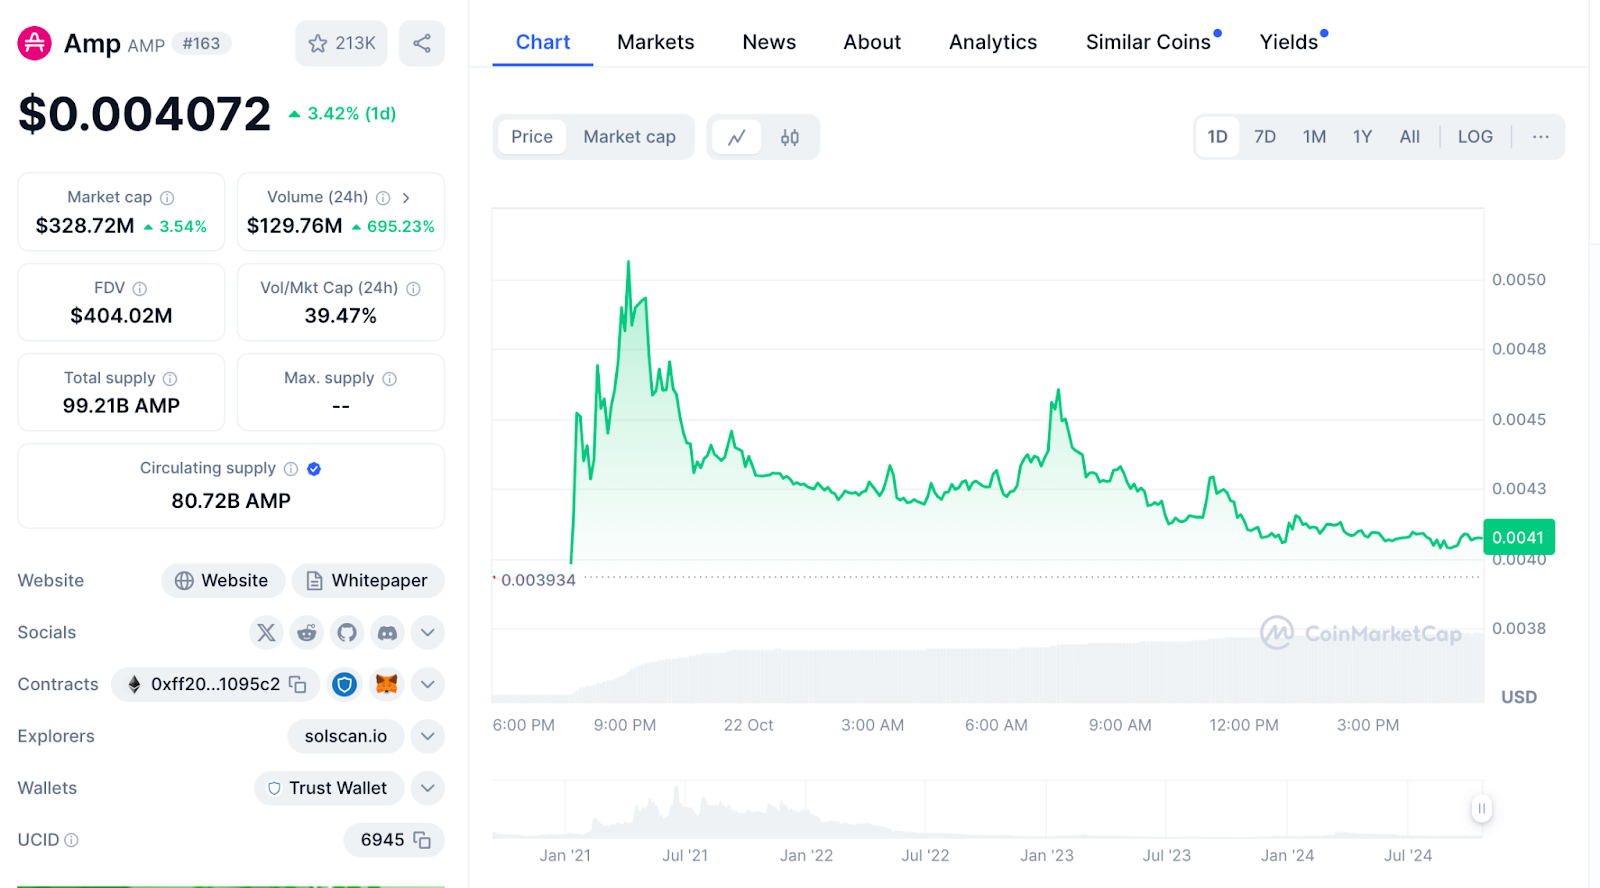Viewport: 1600px width, 888px height.
Task: Click UCID info icon
Action: click(x=72, y=840)
